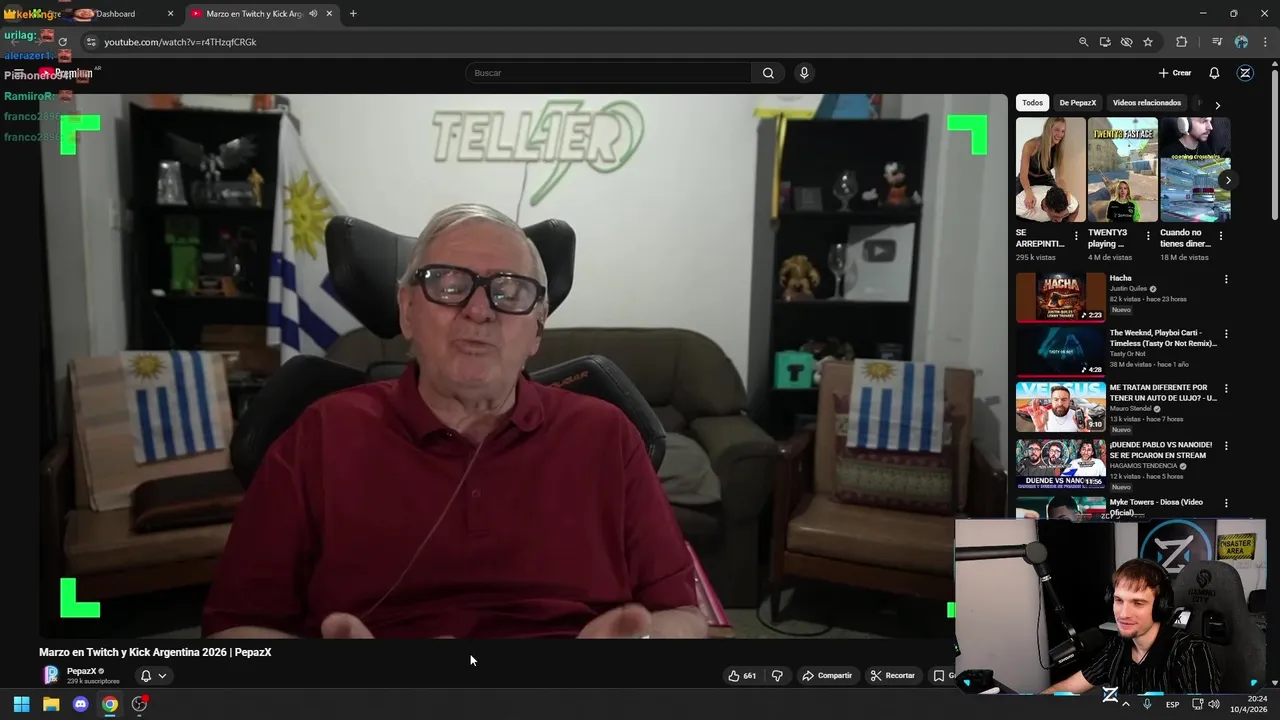Click the Chrome taskbar icon
This screenshot has height=720, width=1280.
point(110,704)
